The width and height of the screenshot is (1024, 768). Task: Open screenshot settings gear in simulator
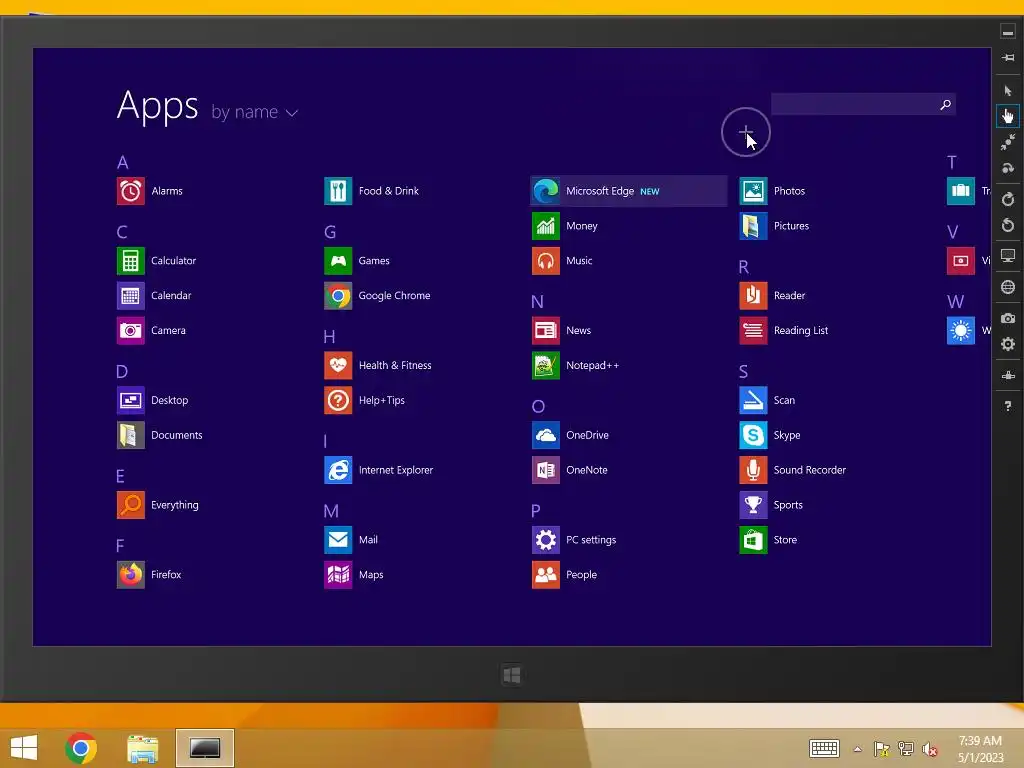[x=1008, y=344]
